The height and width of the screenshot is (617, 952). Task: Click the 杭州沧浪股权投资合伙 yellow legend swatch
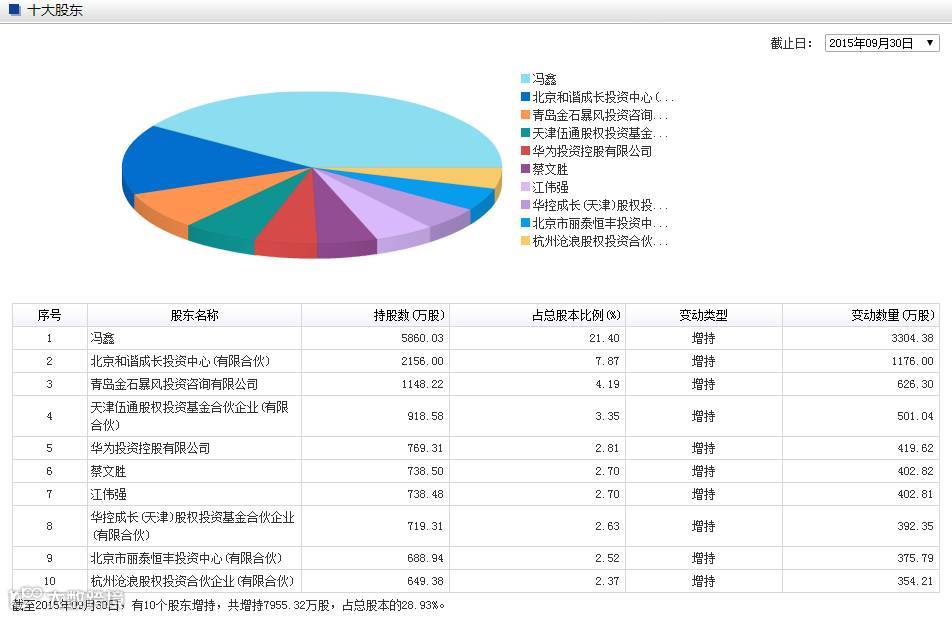pos(525,241)
